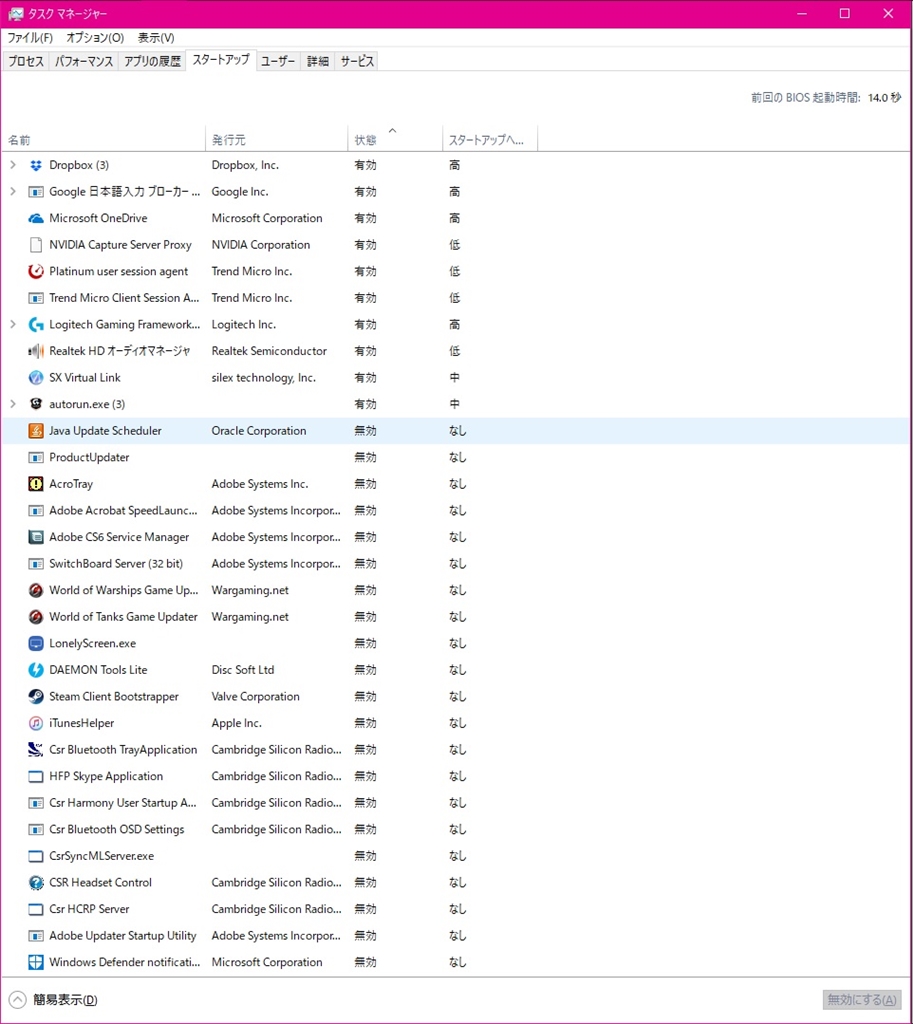Image resolution: width=913 pixels, height=1024 pixels.
Task: Click the autorun.exe icon
Action: point(36,404)
